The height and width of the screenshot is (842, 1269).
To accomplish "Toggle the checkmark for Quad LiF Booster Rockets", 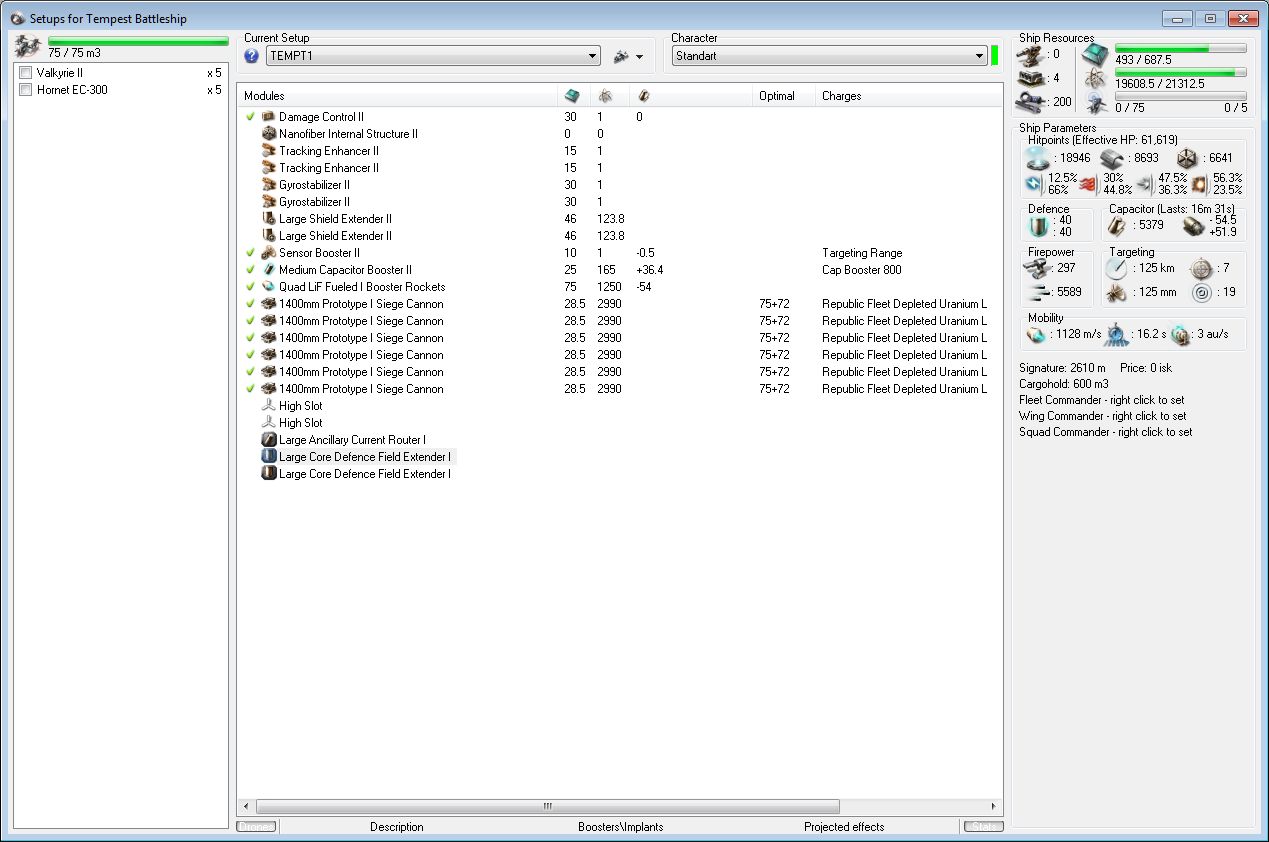I will (251, 287).
